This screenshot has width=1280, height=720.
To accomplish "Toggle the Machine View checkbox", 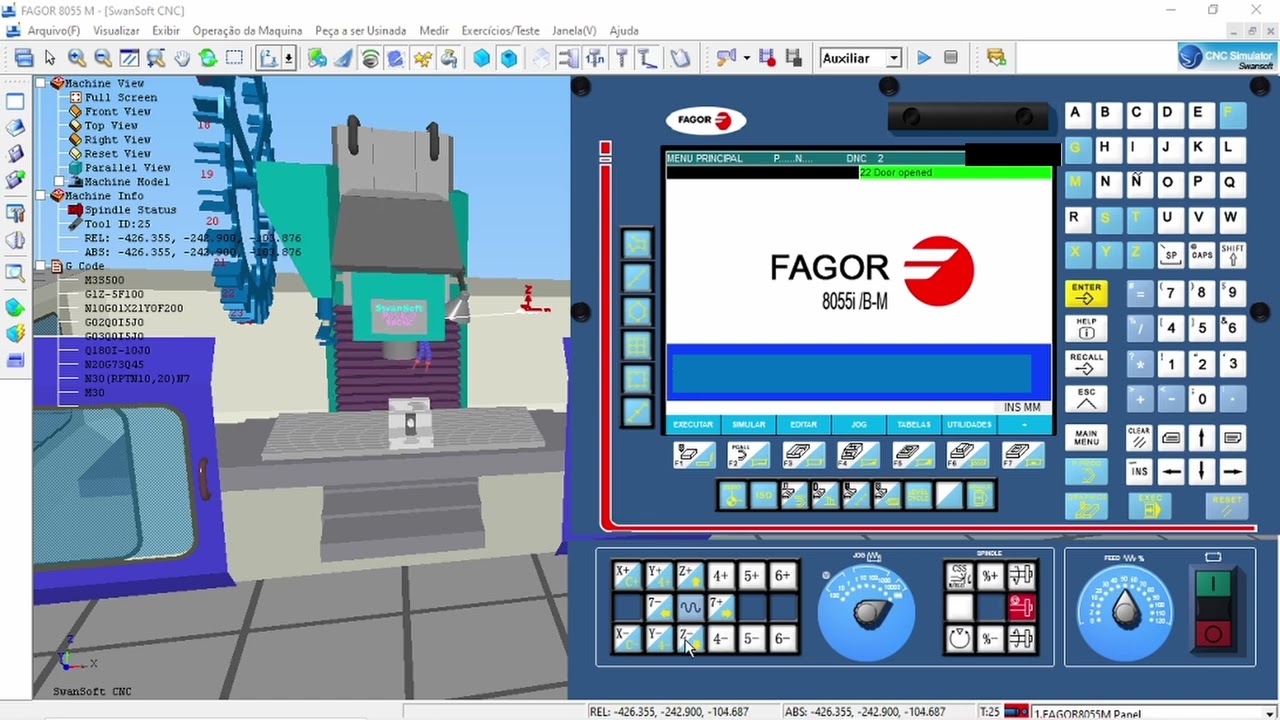I will click(41, 84).
